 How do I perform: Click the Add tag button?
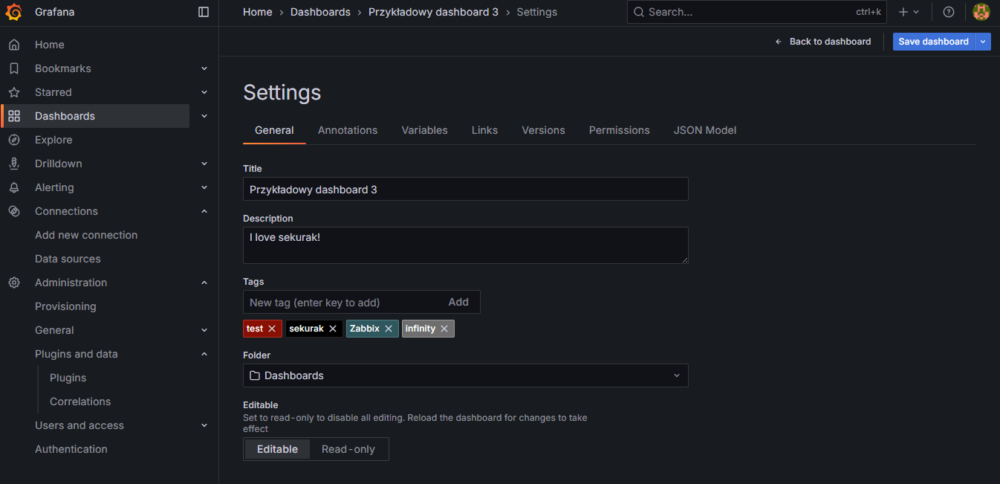pyautogui.click(x=458, y=302)
